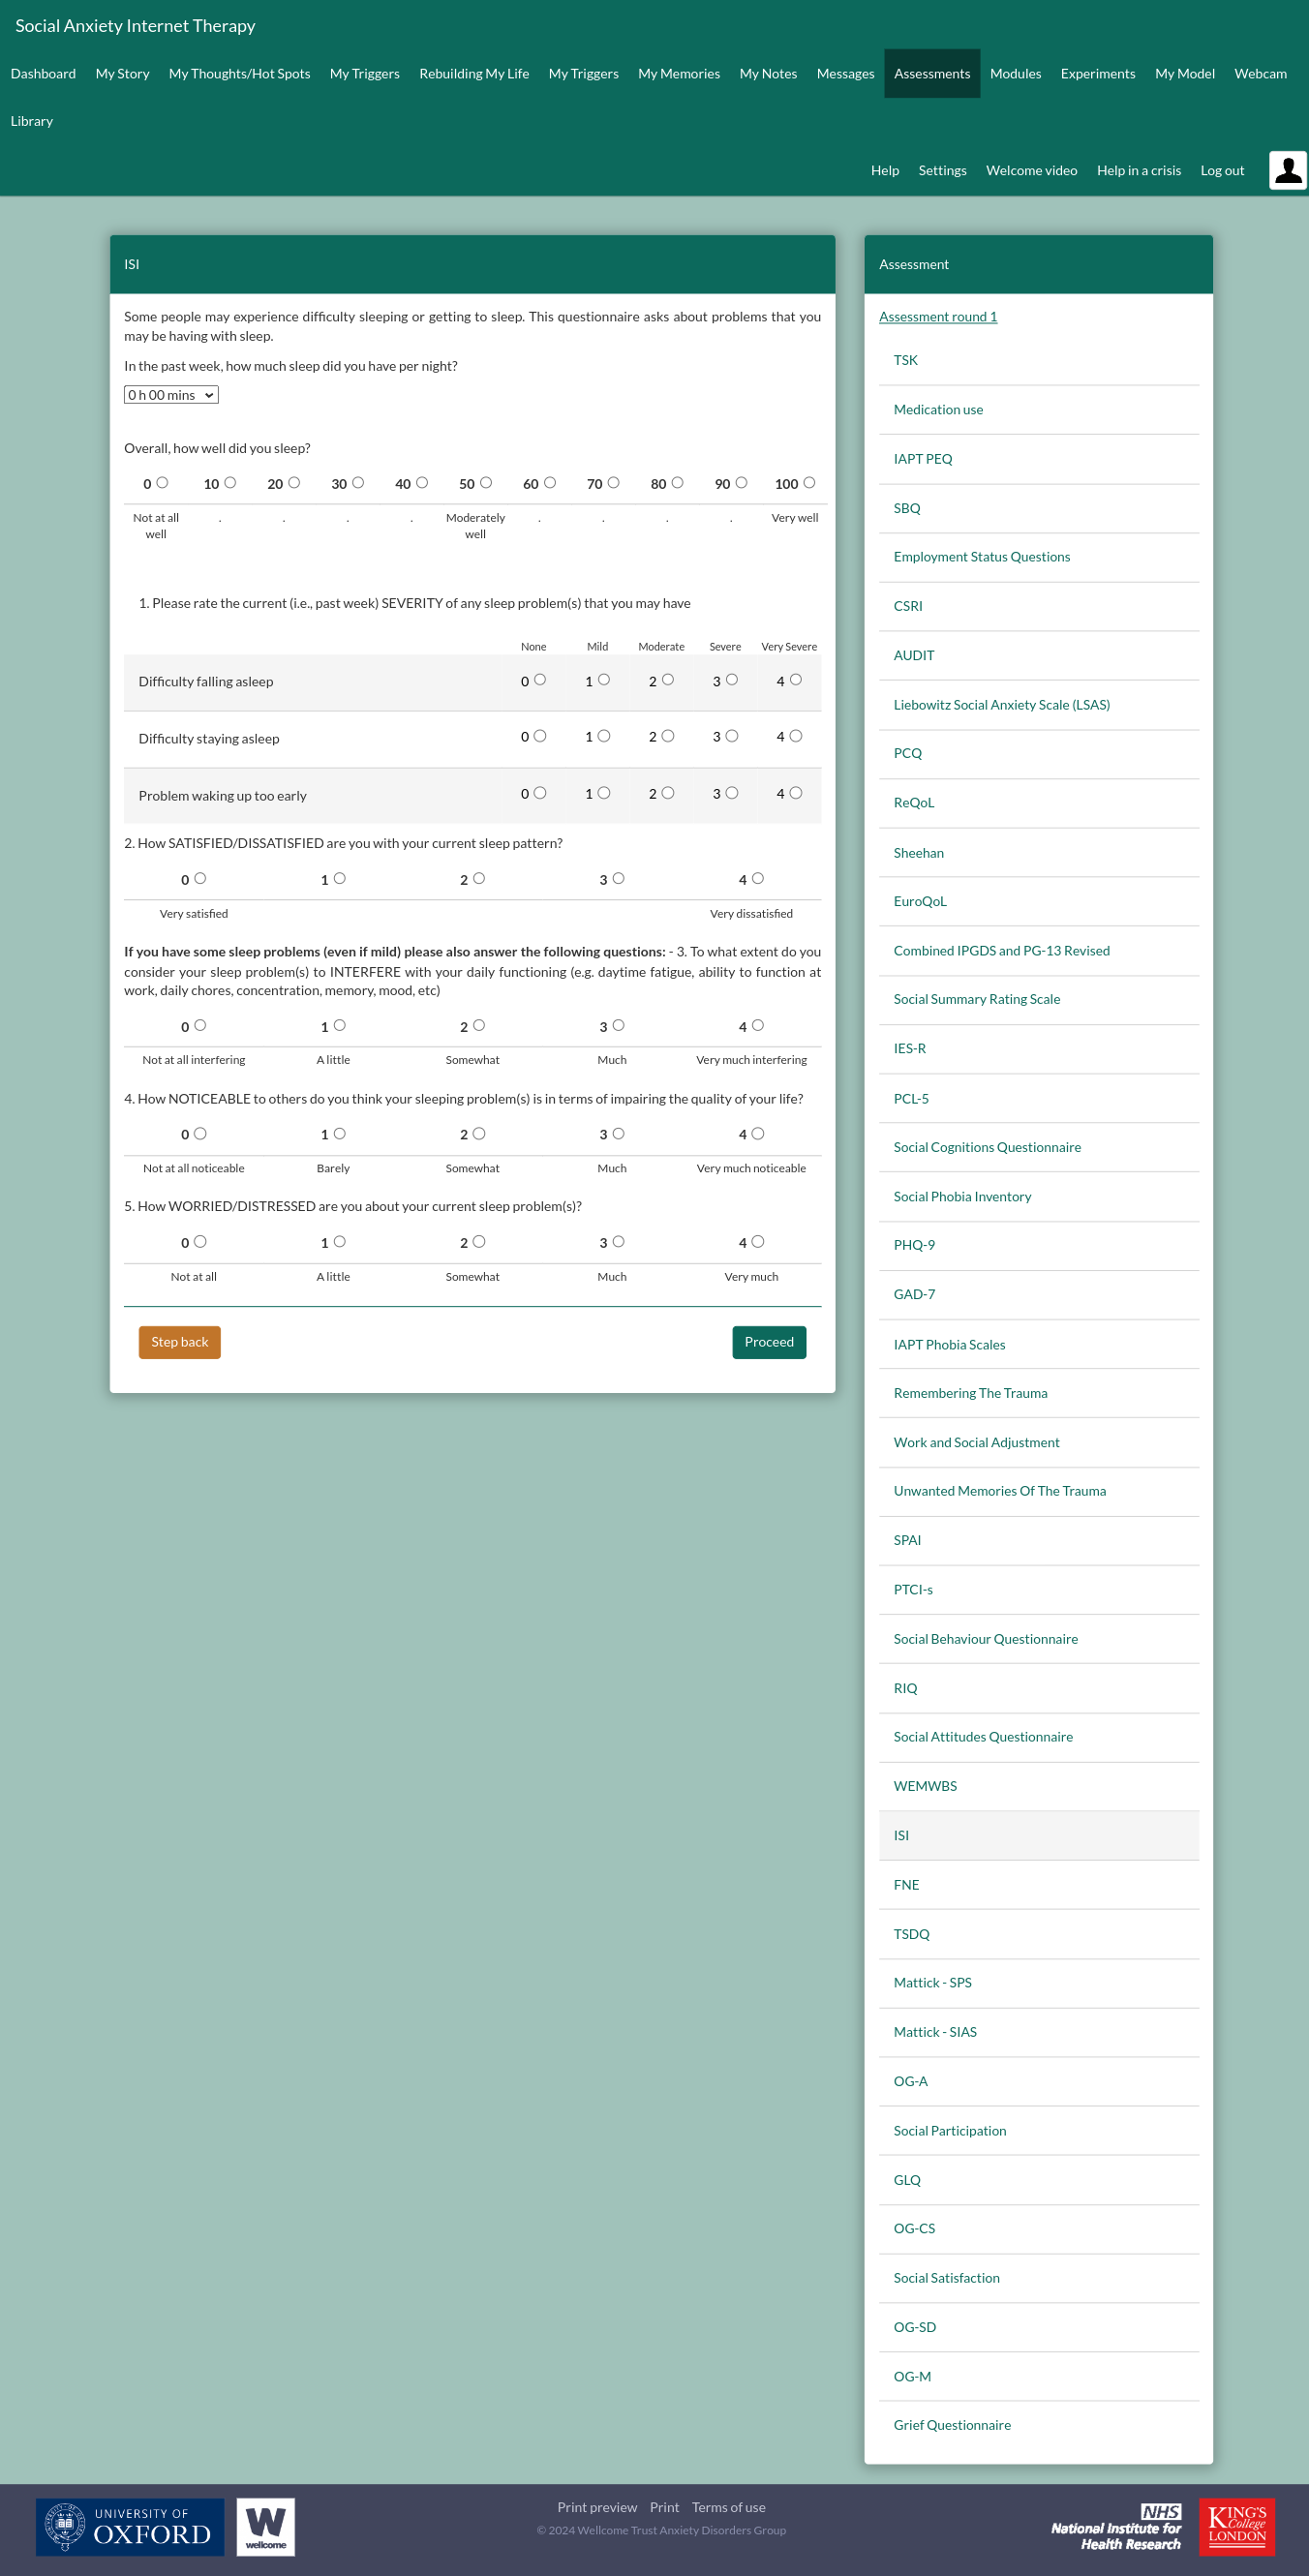The image size is (1309, 2576).
Task: Open the sleep hours per night dropdown
Action: pyautogui.click(x=171, y=395)
